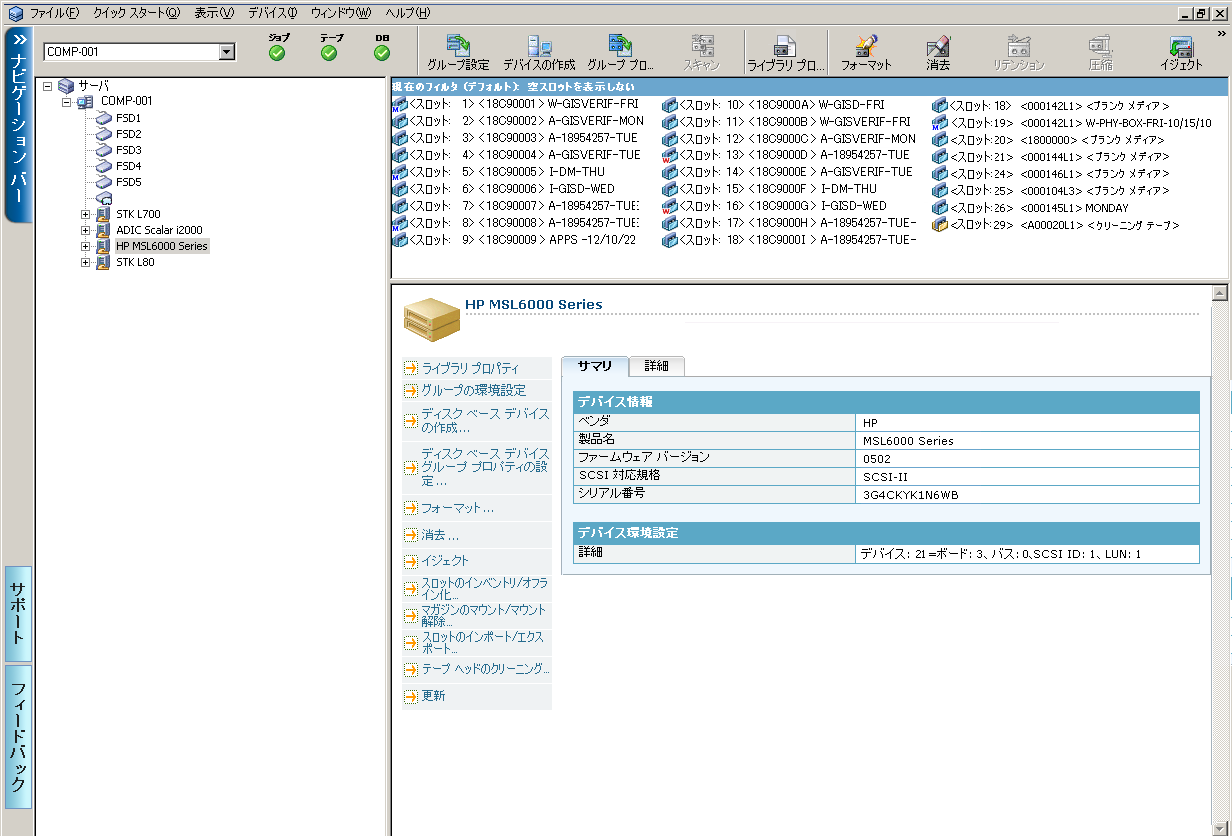The height and width of the screenshot is (836, 1232).
Task: Click the ライブラリ プロ... toolbar icon
Action: coord(785,51)
